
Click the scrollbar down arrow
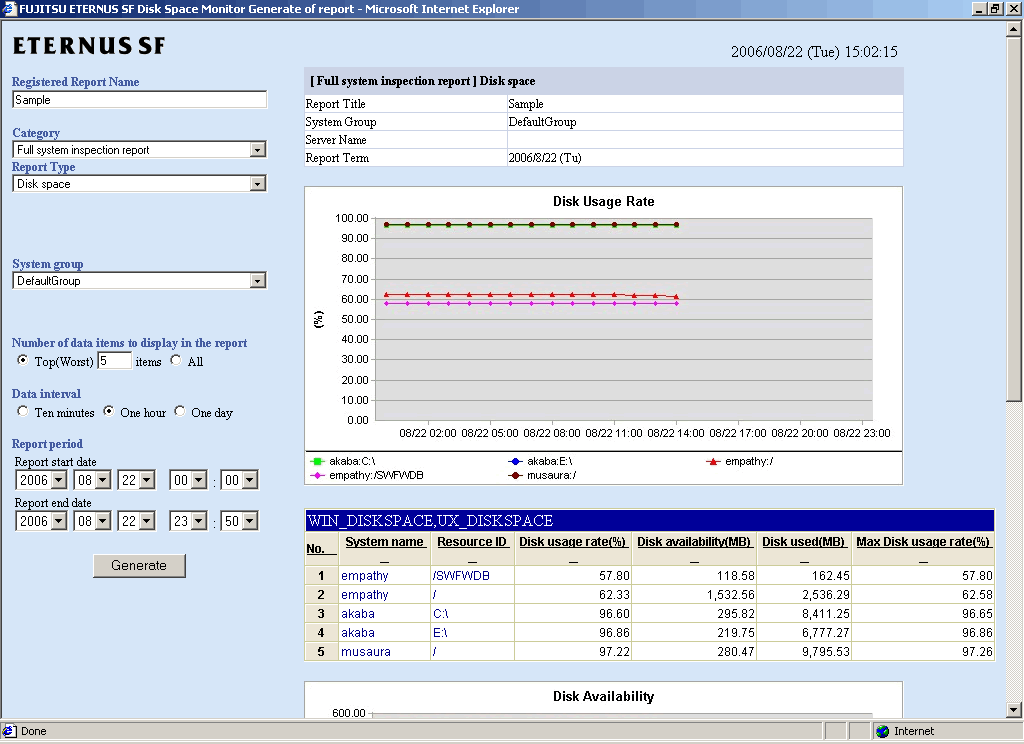tap(1014, 709)
